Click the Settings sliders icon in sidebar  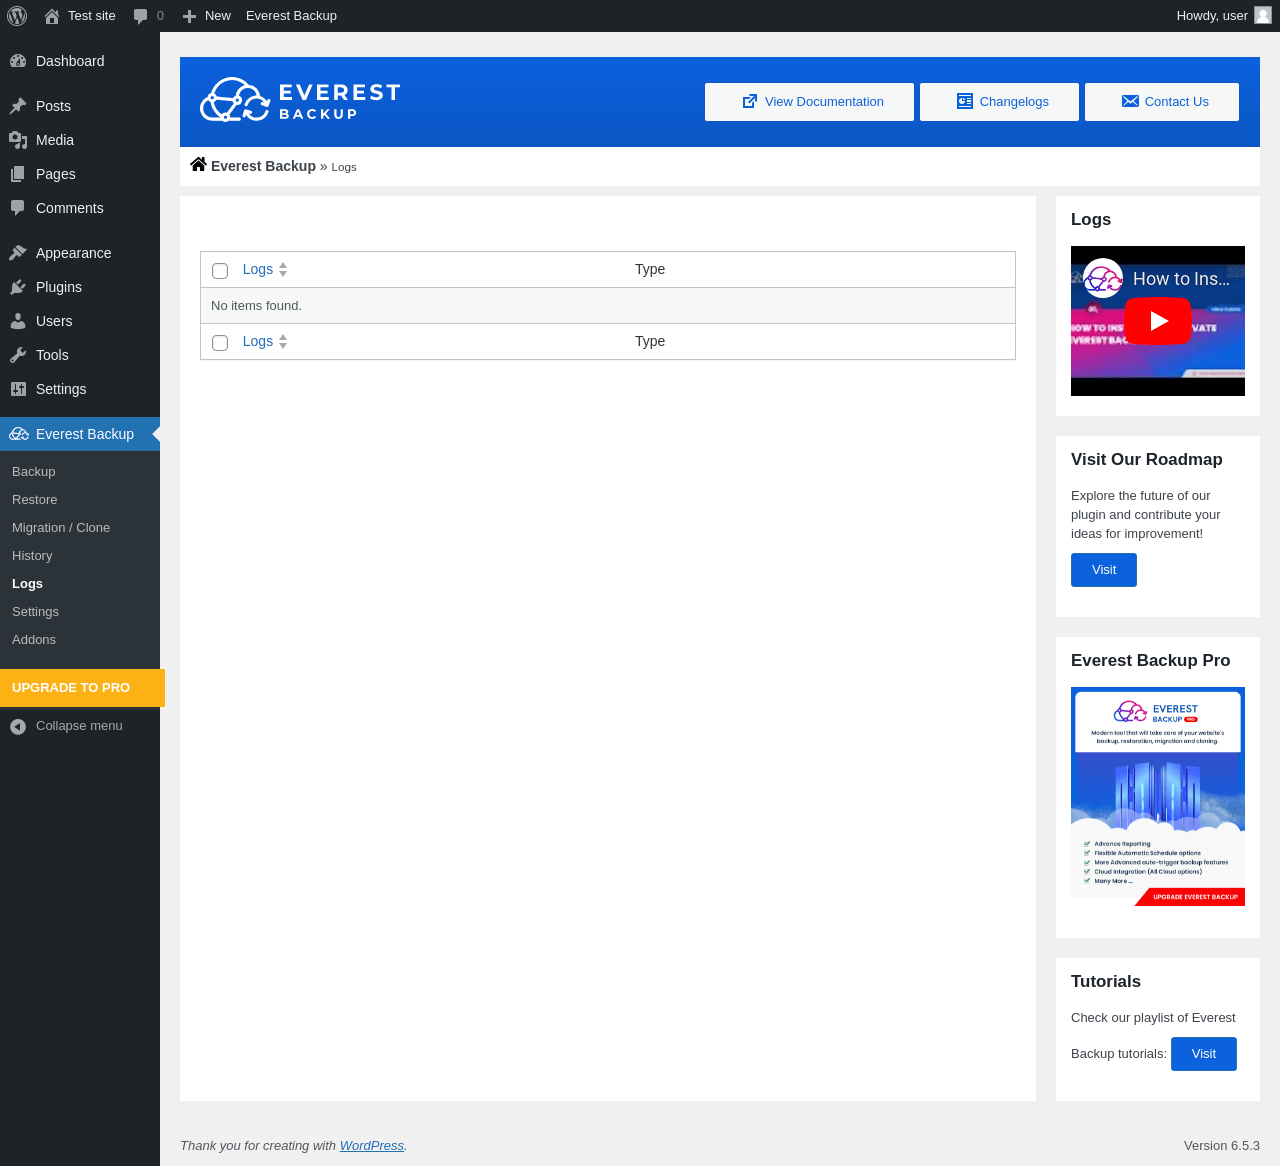click(18, 389)
